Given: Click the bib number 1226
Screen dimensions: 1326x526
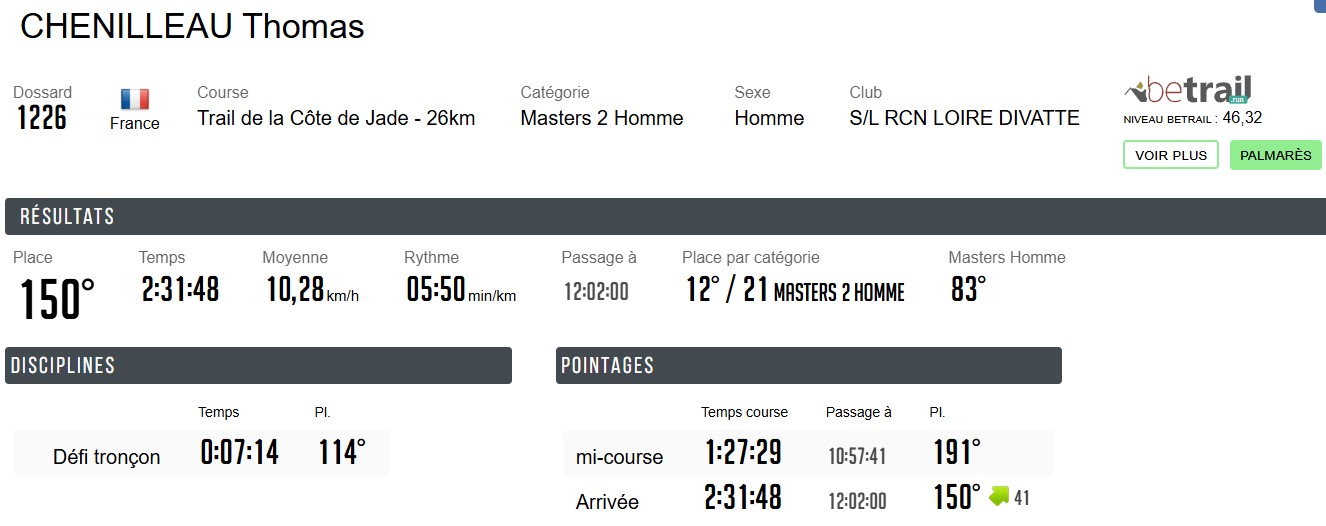Looking at the screenshot, I should coord(42,119).
